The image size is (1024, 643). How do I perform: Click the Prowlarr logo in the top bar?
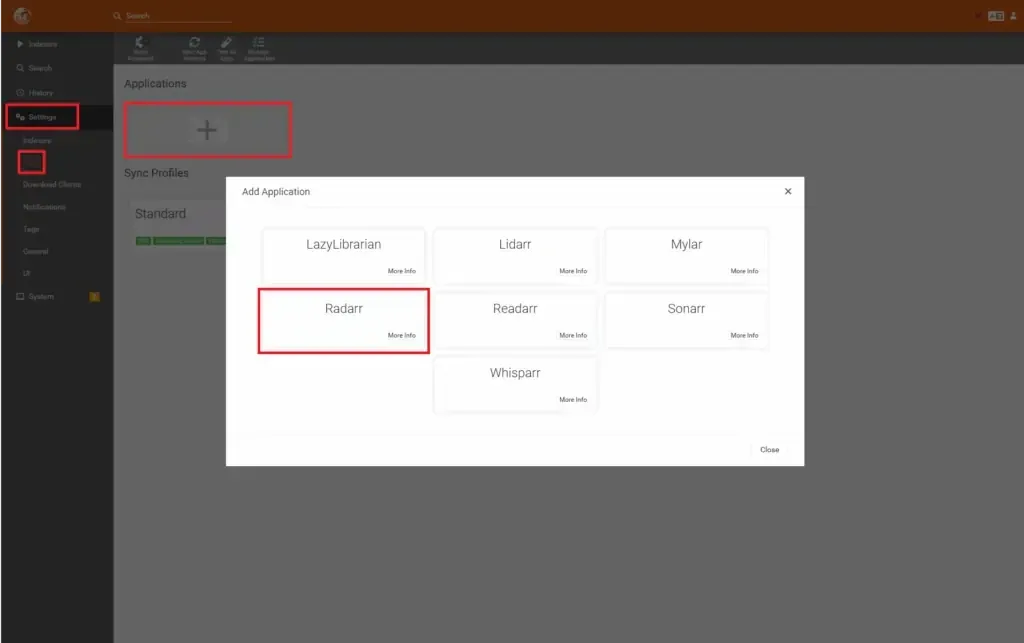tap(22, 15)
